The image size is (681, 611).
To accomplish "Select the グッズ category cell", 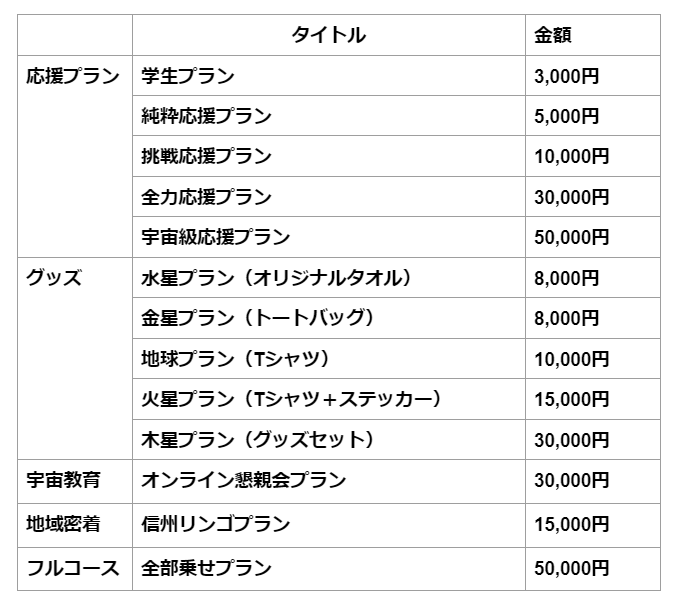I will [54, 278].
